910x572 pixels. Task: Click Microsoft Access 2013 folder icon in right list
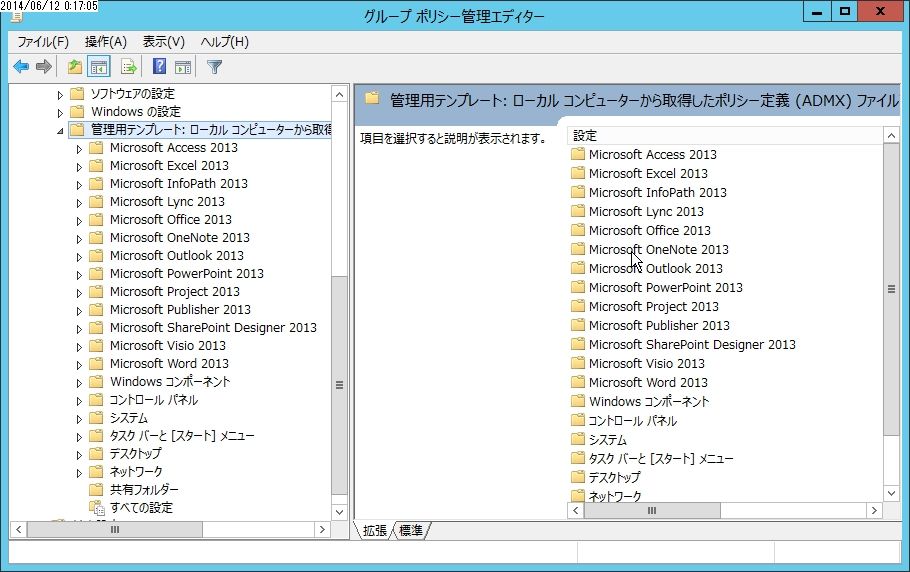(577, 154)
